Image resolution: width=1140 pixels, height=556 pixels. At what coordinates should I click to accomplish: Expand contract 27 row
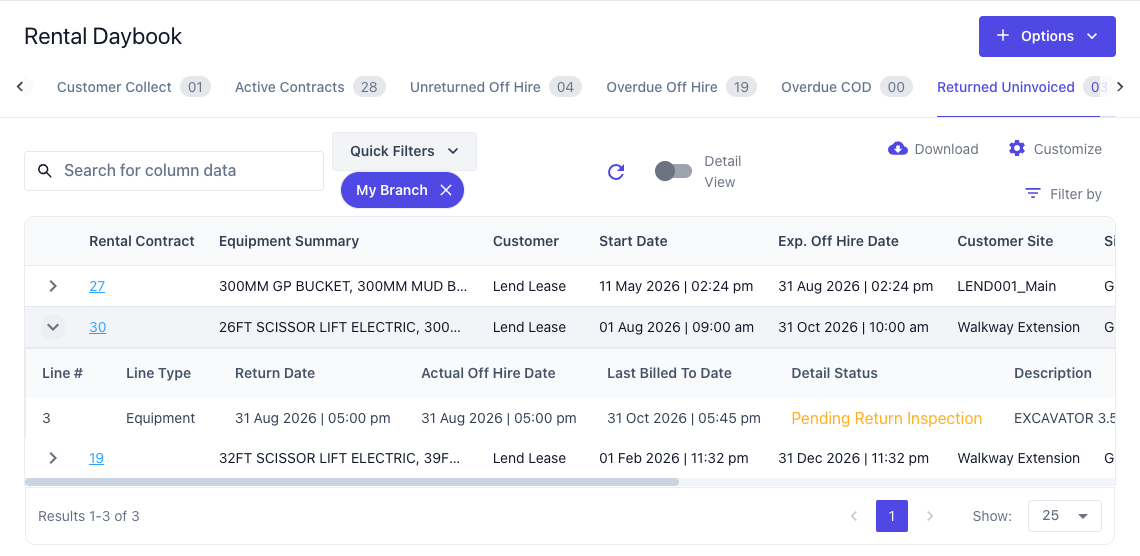click(x=52, y=286)
